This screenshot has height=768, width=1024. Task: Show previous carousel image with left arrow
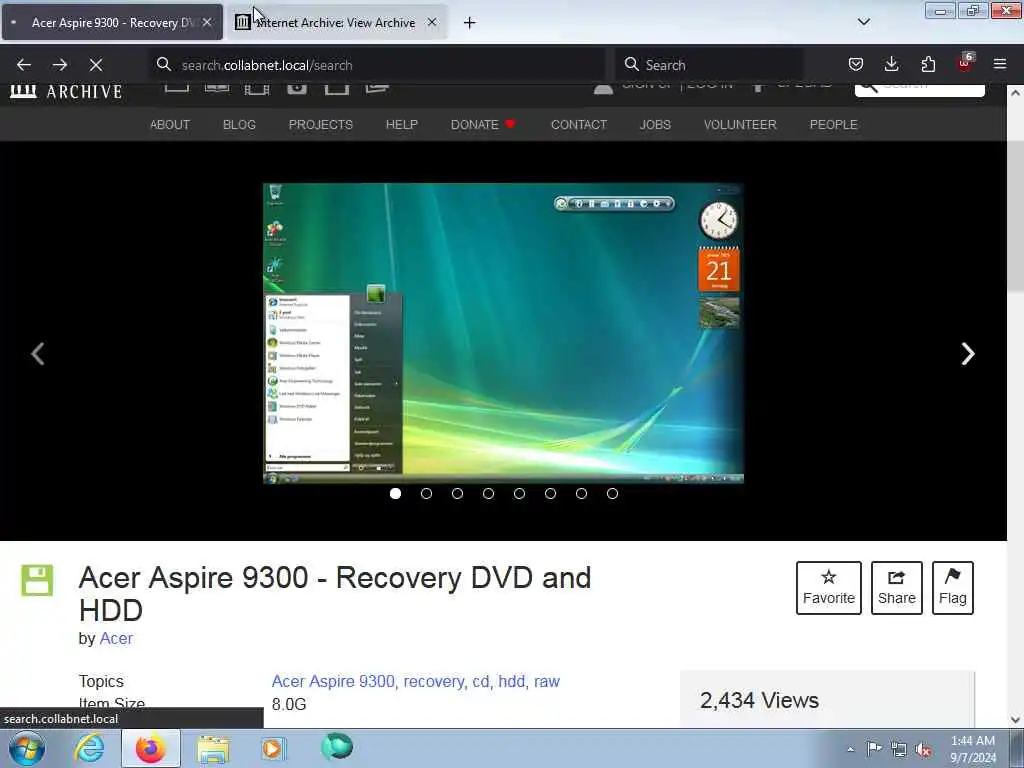pos(38,354)
